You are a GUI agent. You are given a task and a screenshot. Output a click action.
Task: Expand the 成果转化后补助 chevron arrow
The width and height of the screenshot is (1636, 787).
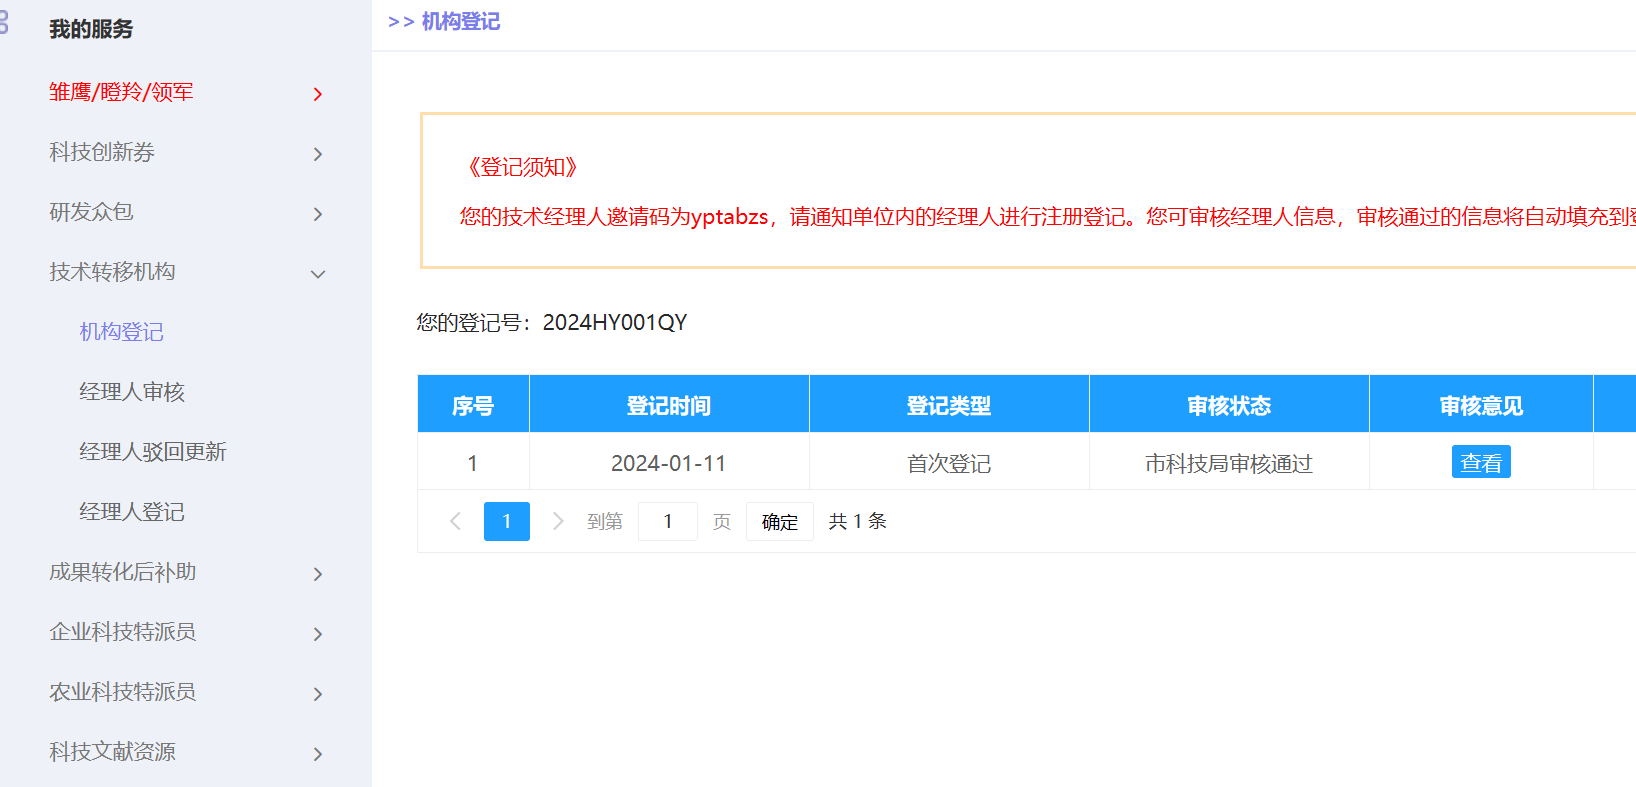tap(318, 574)
